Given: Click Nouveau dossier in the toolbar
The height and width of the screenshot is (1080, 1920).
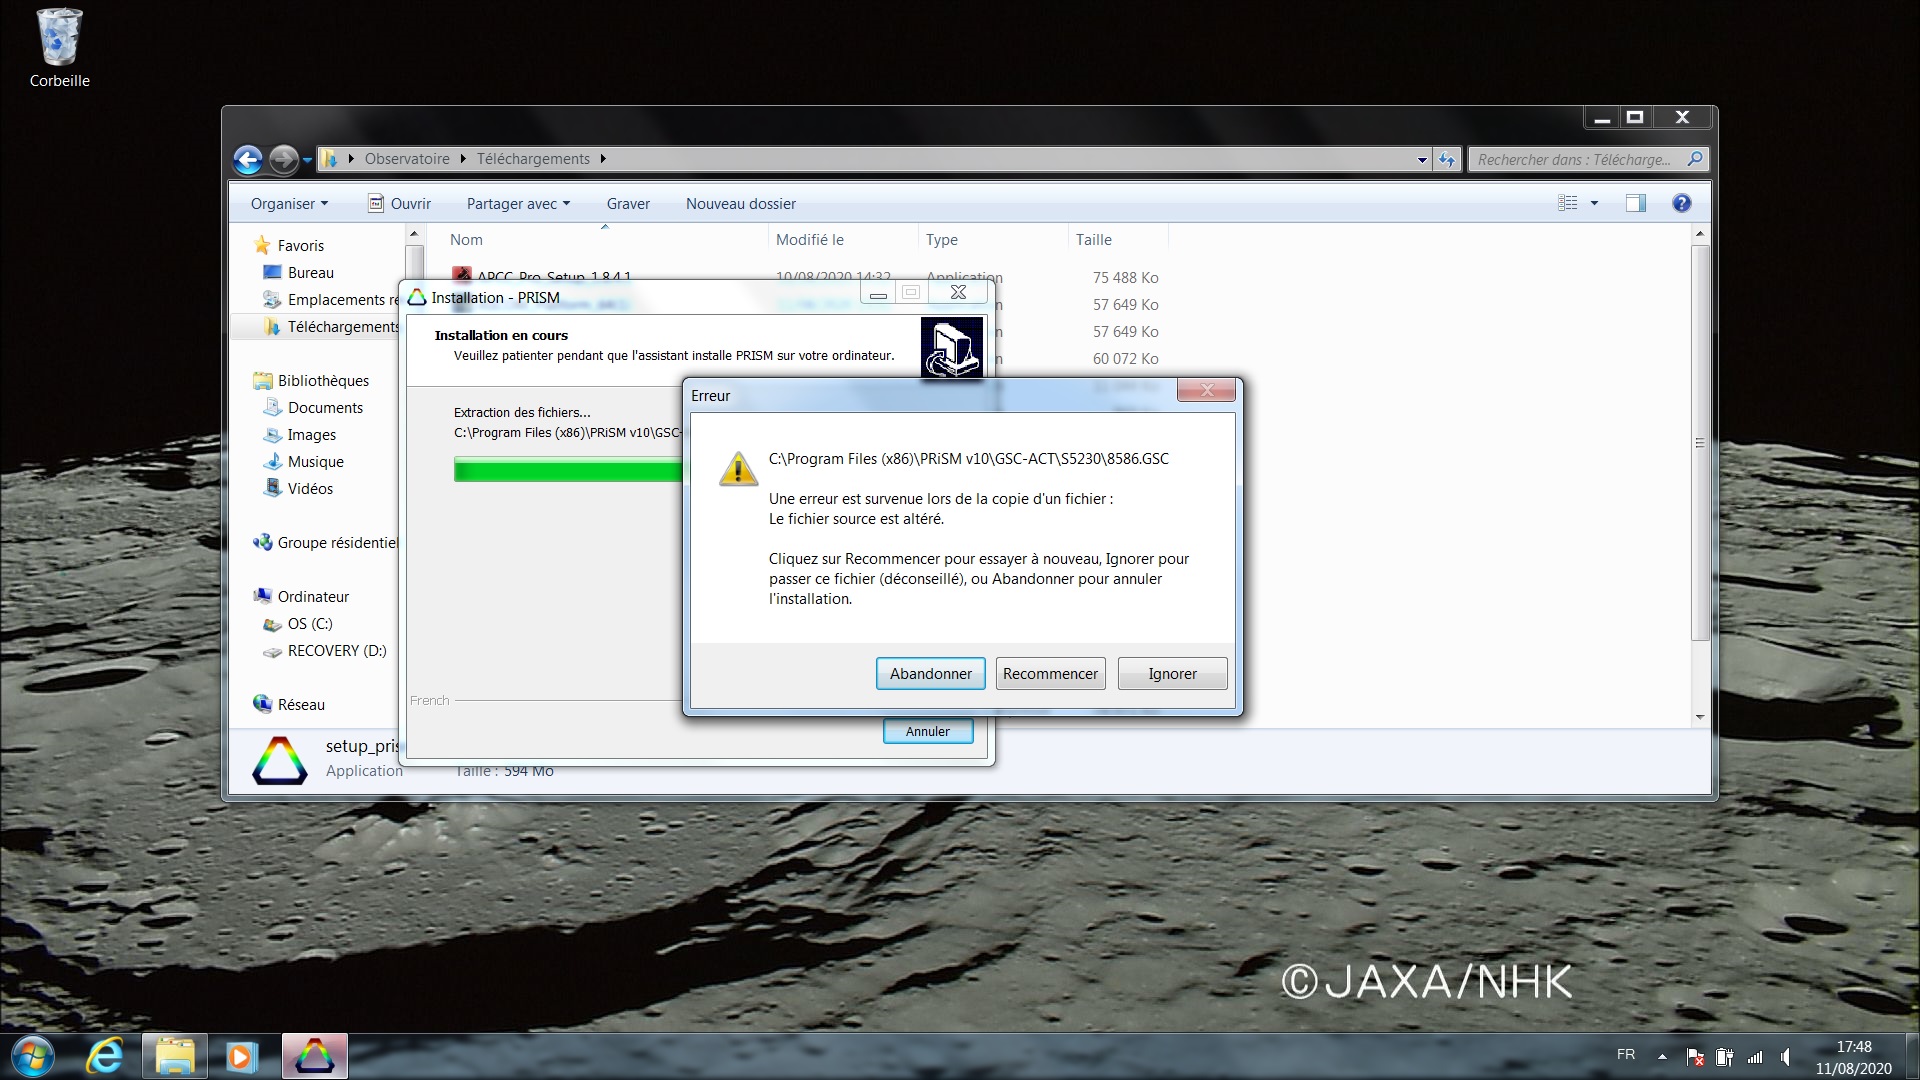Looking at the screenshot, I should pos(740,203).
